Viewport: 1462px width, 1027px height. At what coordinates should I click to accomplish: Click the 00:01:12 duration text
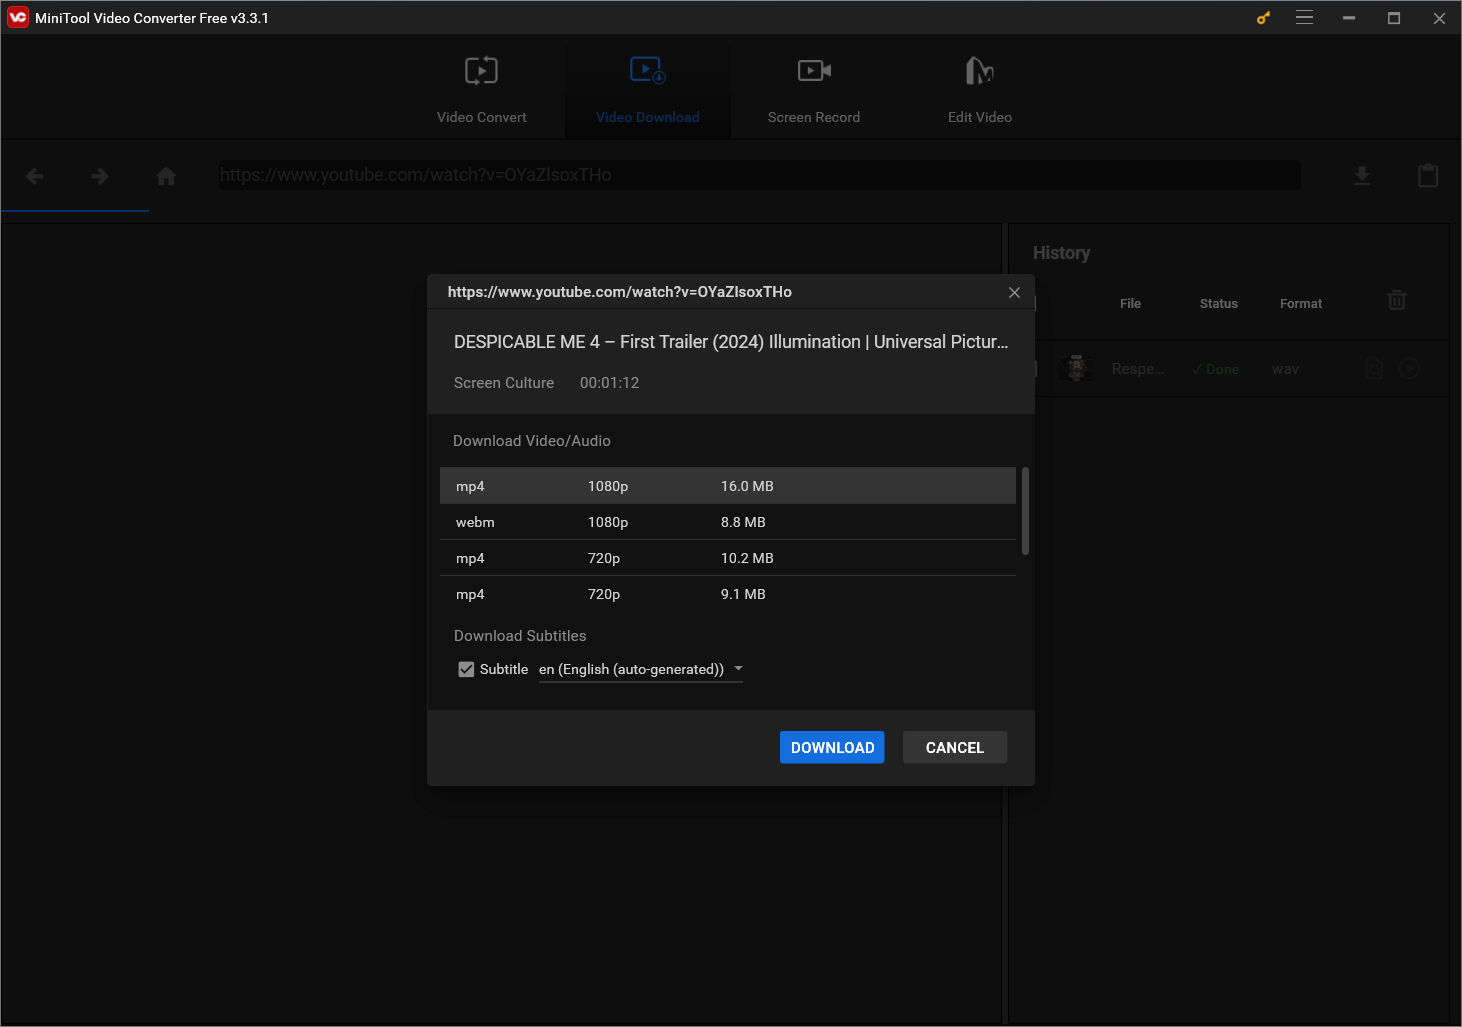tap(609, 383)
